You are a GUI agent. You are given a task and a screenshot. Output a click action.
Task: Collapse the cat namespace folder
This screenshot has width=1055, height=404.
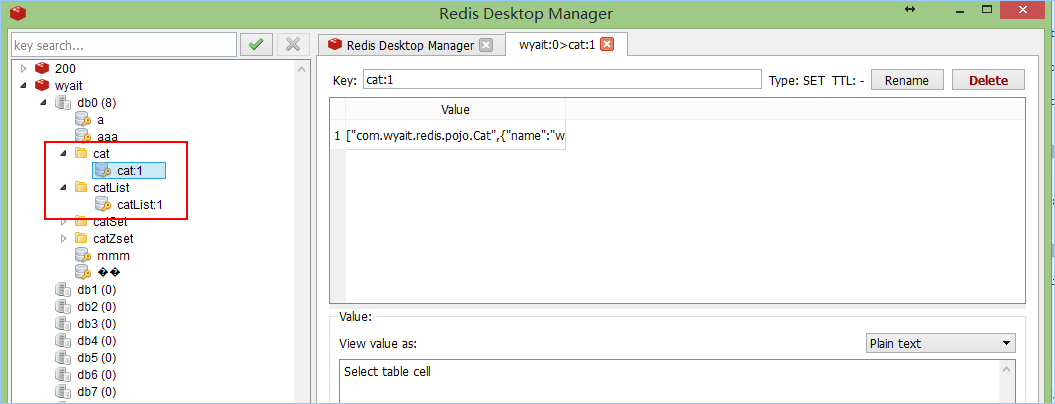[x=63, y=154]
